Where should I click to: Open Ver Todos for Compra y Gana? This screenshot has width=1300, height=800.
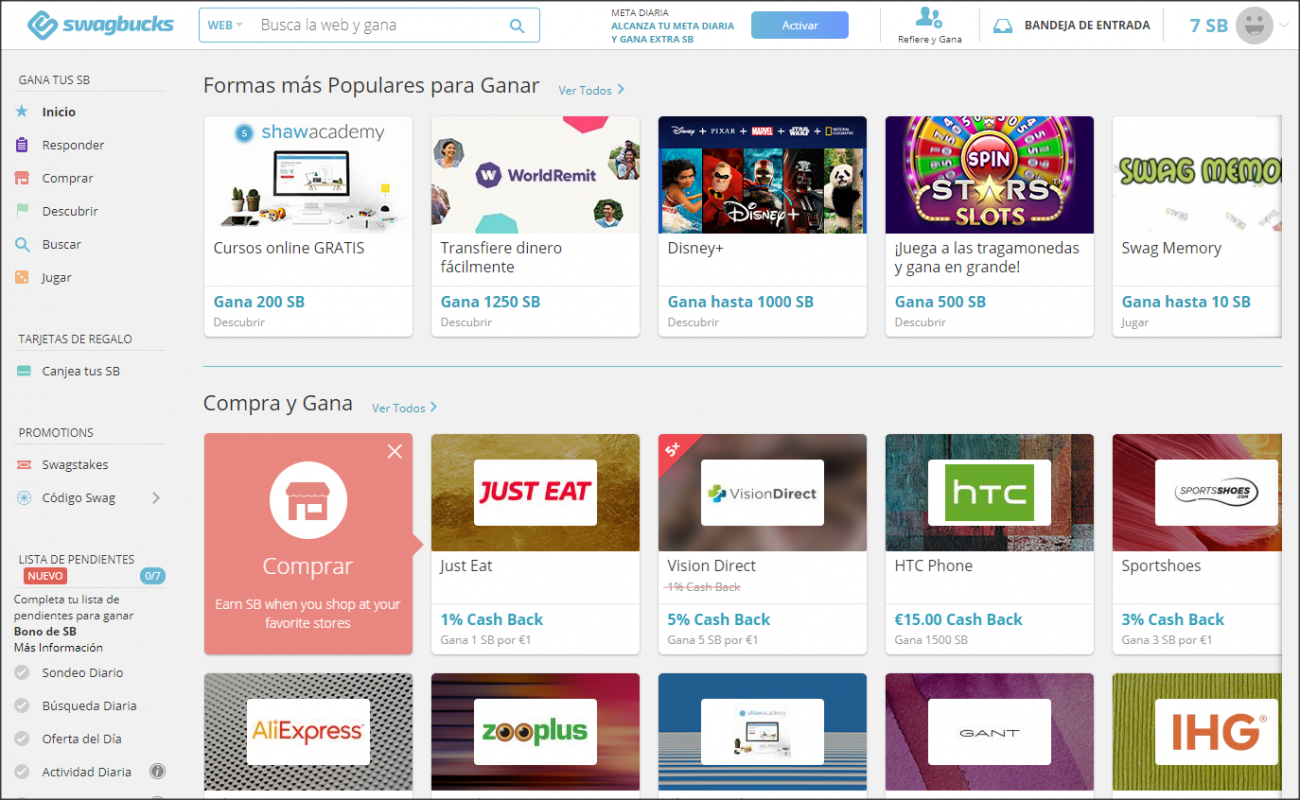pos(404,408)
